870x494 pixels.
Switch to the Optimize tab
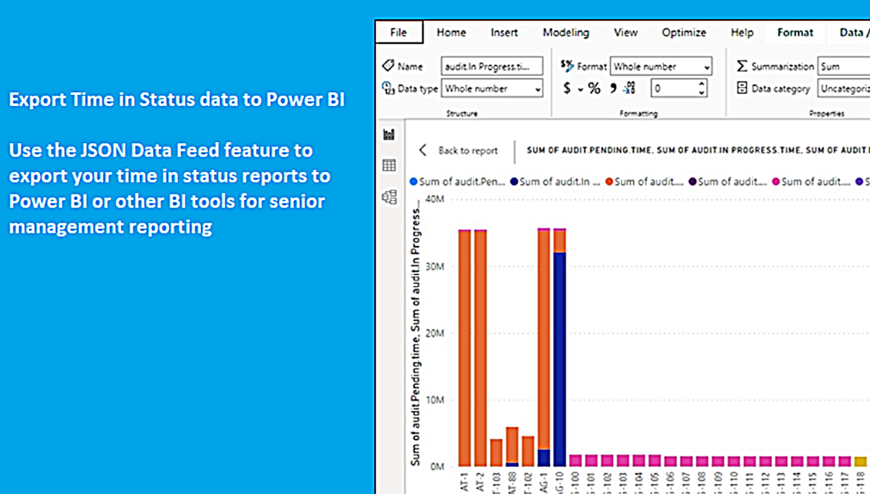point(684,32)
